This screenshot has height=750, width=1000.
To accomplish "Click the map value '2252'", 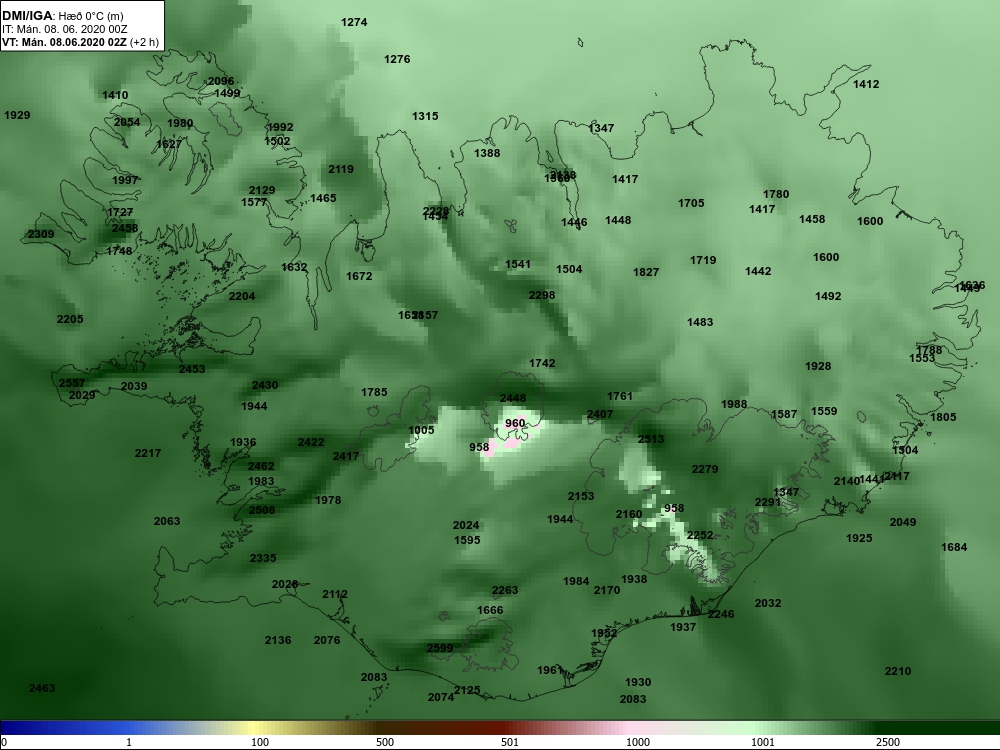I will [x=700, y=536].
